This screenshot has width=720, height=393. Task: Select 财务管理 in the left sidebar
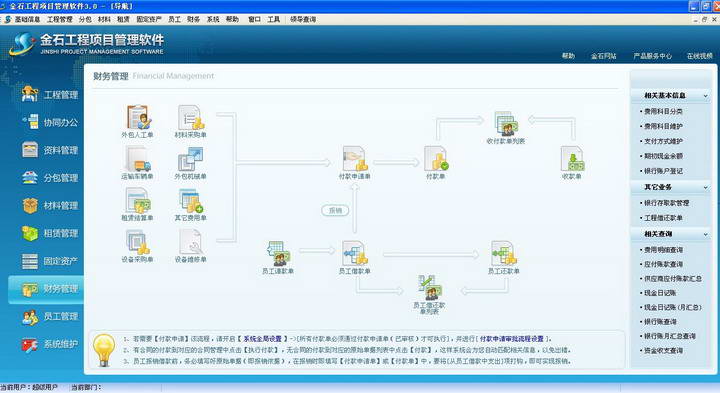(x=46, y=289)
